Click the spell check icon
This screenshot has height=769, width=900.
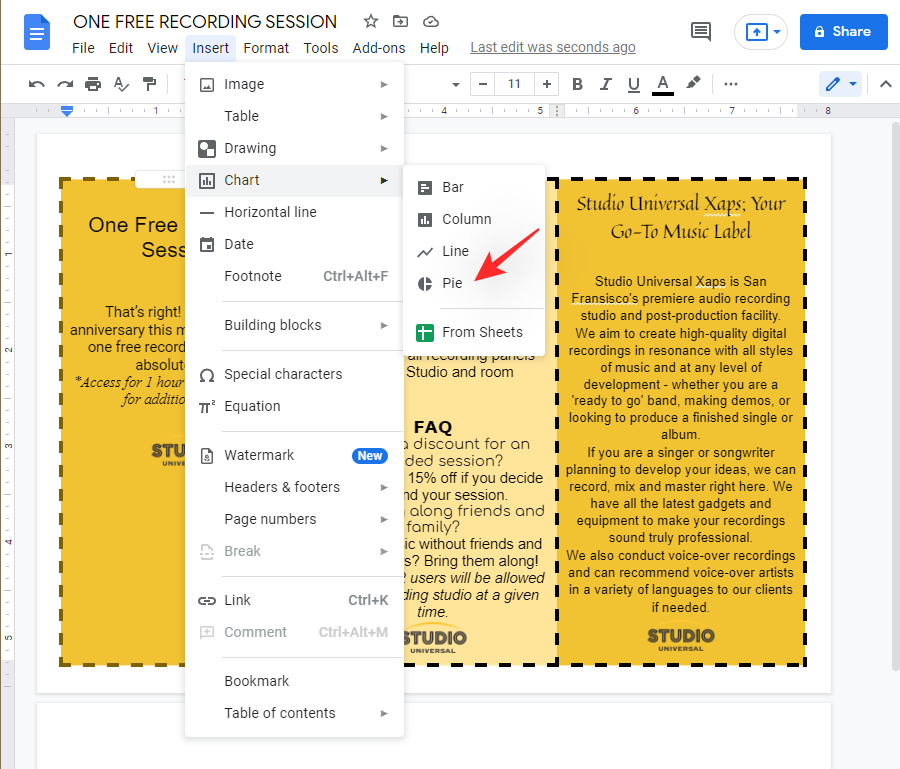pyautogui.click(x=121, y=84)
